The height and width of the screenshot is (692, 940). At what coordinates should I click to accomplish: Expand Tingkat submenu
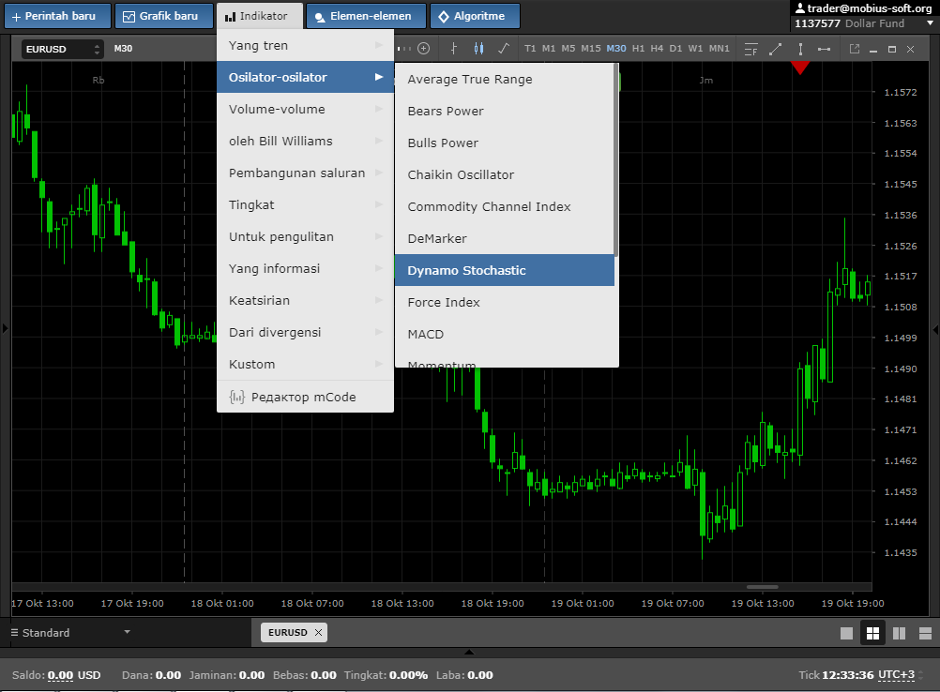click(x=305, y=204)
